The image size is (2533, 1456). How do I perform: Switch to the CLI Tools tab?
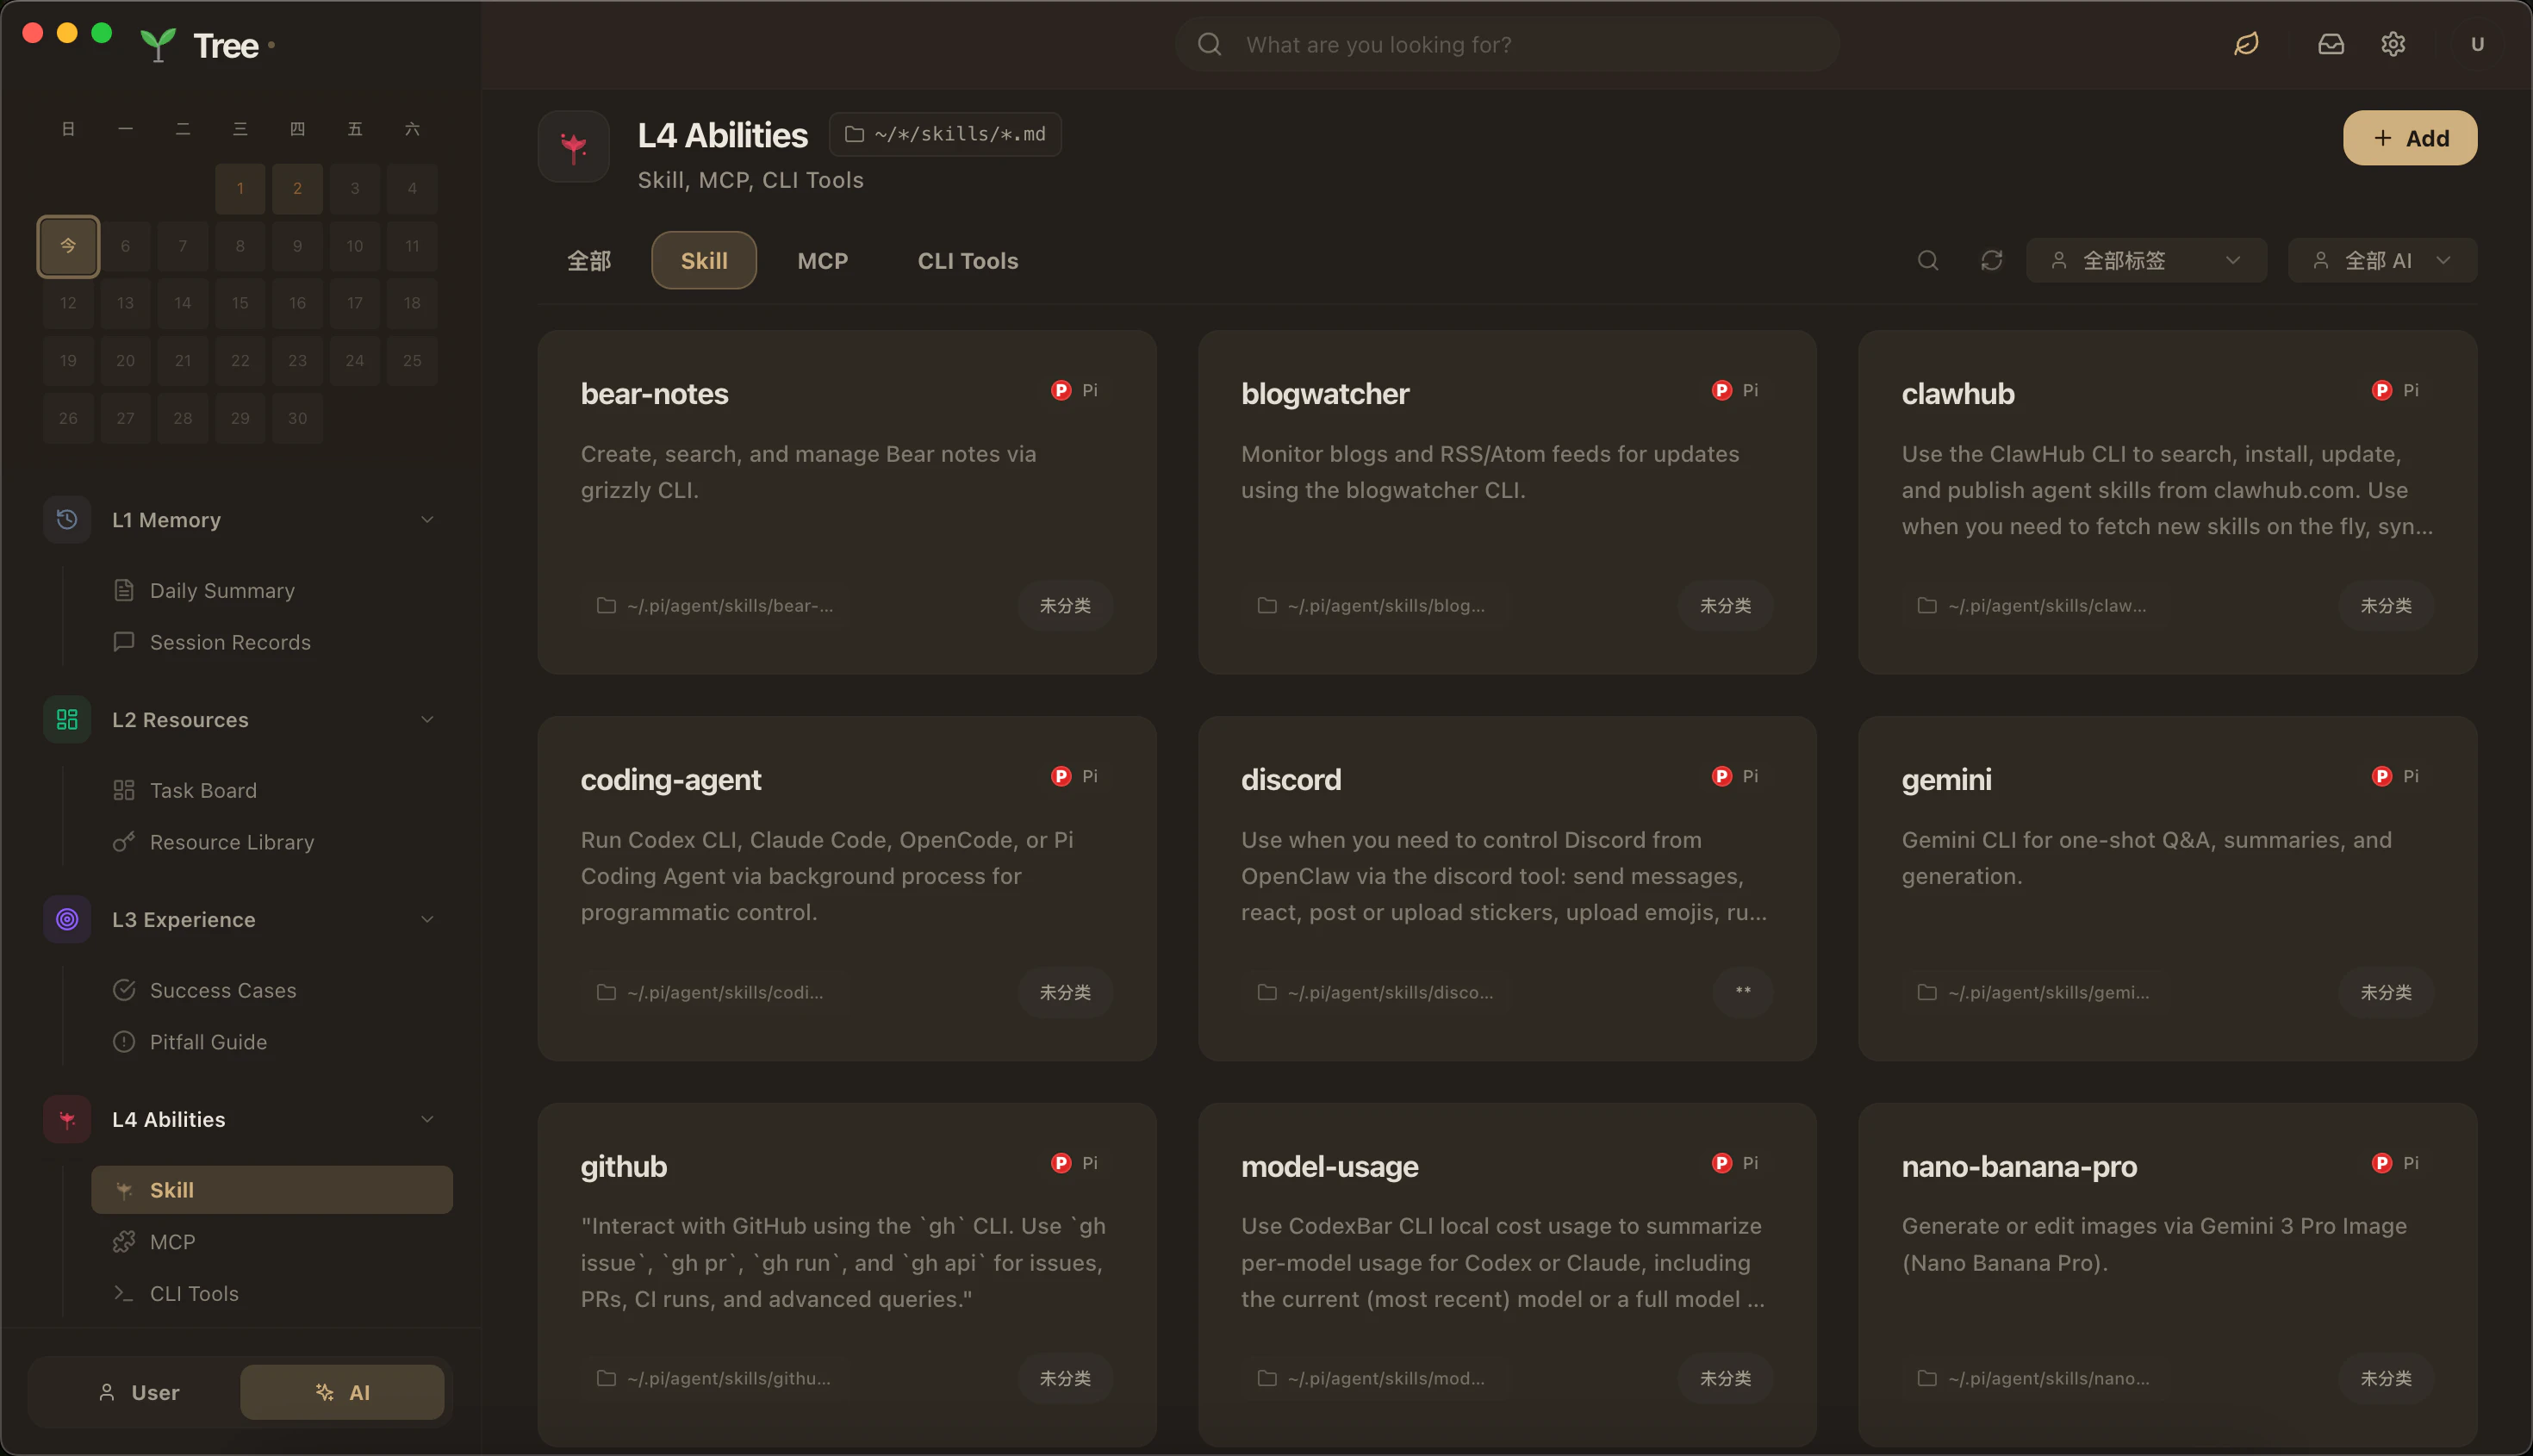point(967,261)
